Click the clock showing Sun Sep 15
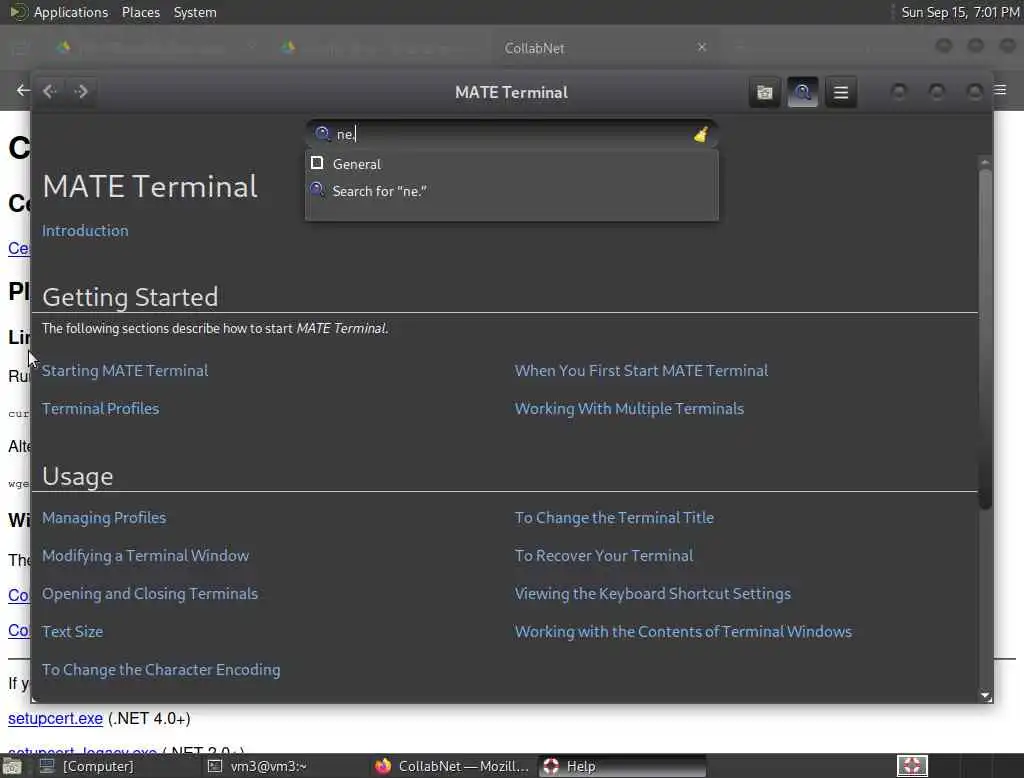This screenshot has height=778, width=1024. pyautogui.click(x=960, y=12)
